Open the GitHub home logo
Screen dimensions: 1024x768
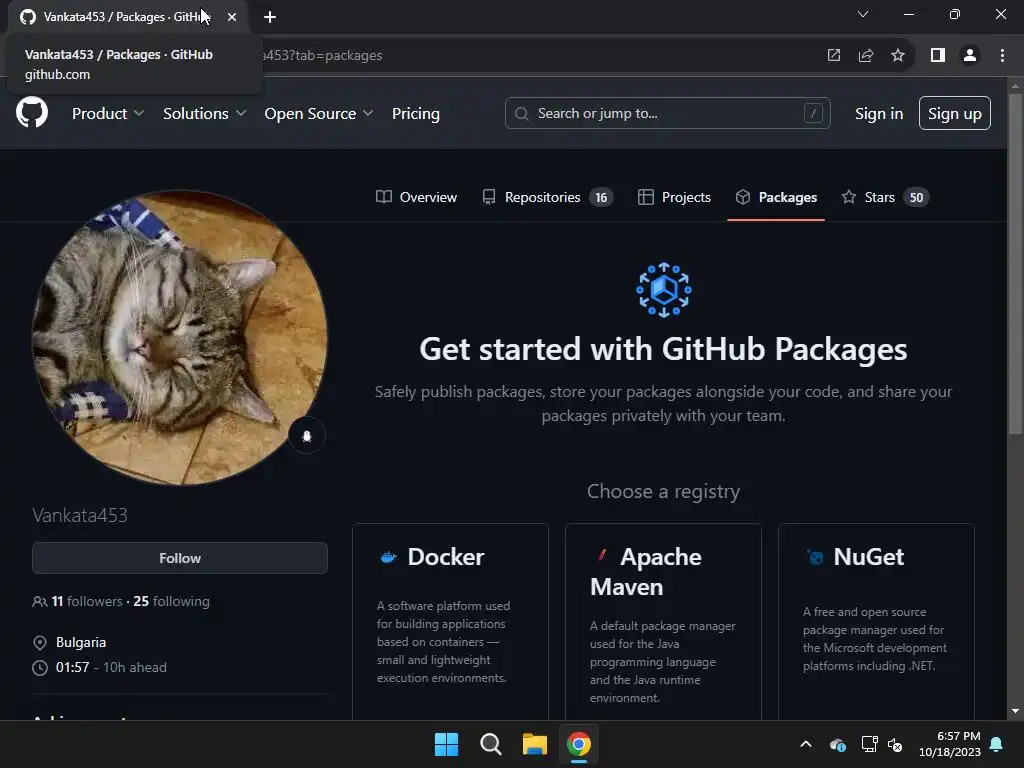point(32,112)
